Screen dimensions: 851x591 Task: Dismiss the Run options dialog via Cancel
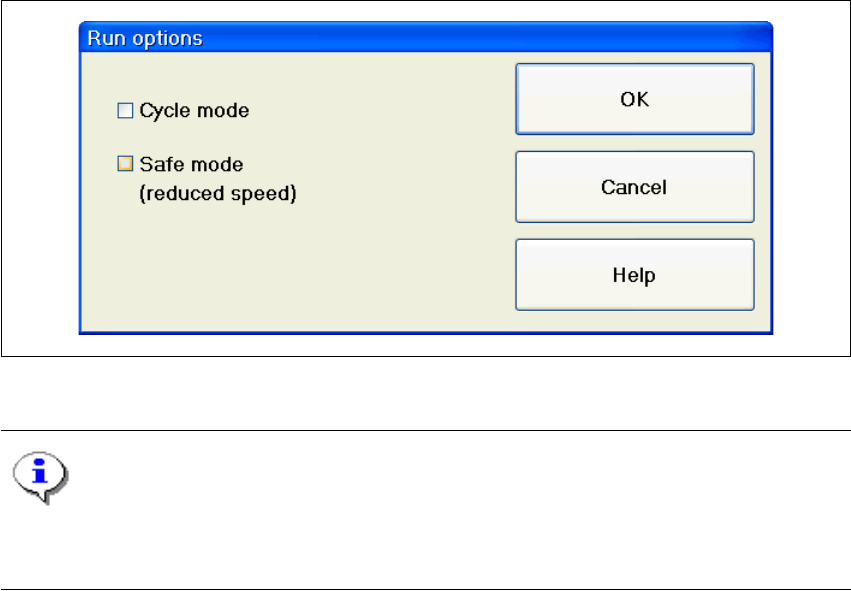pyautogui.click(x=634, y=187)
